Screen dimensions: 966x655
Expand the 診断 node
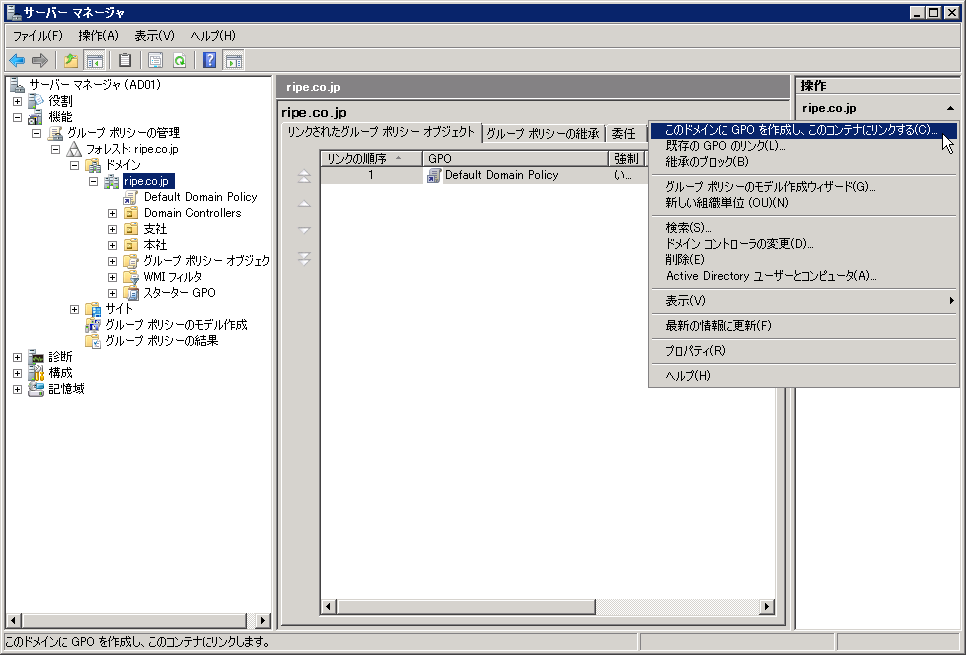pos(17,357)
